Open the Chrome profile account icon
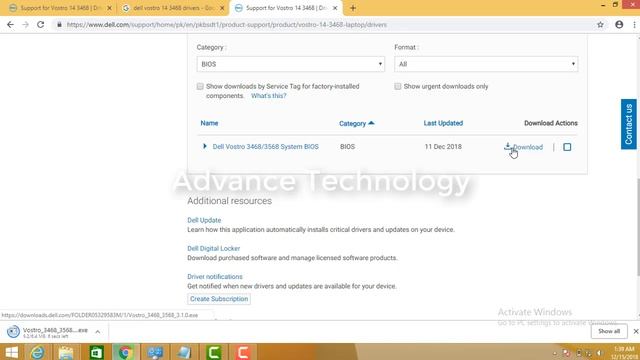Viewport: 640px width, 360px height. pyautogui.click(x=619, y=24)
